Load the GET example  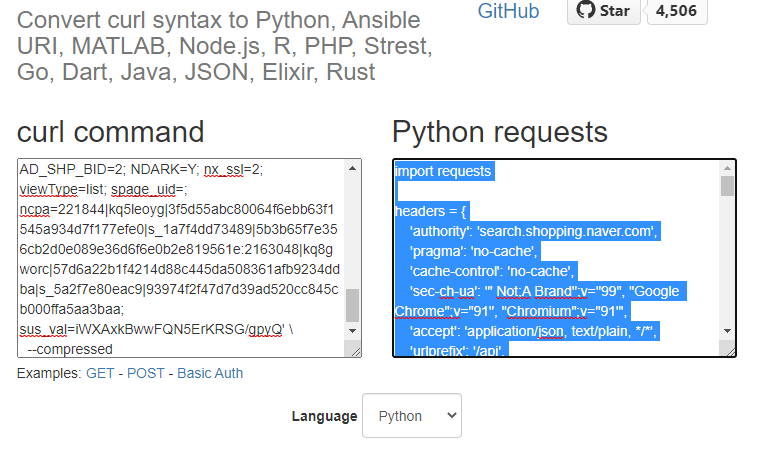[100, 373]
